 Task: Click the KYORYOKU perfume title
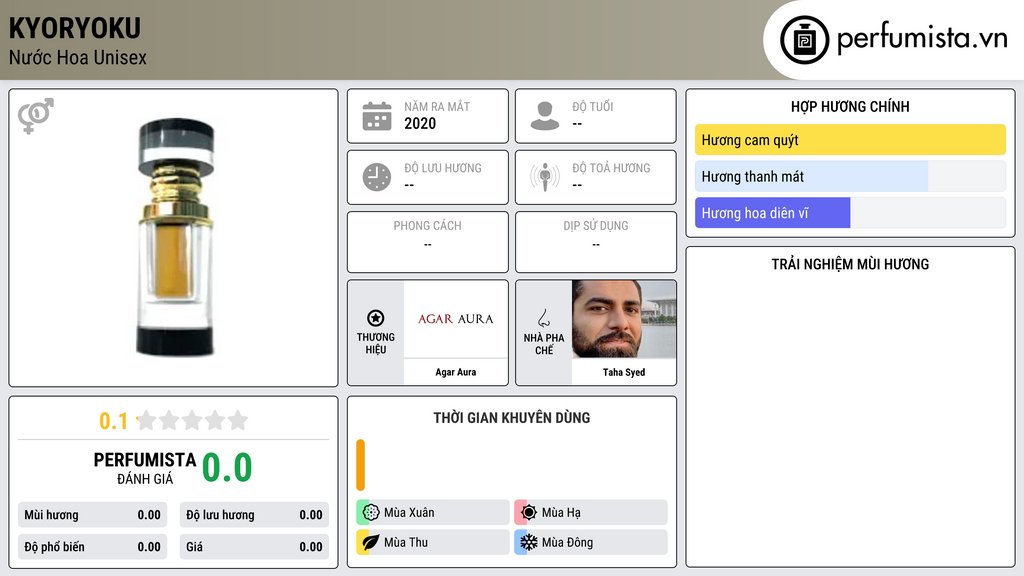coord(74,28)
